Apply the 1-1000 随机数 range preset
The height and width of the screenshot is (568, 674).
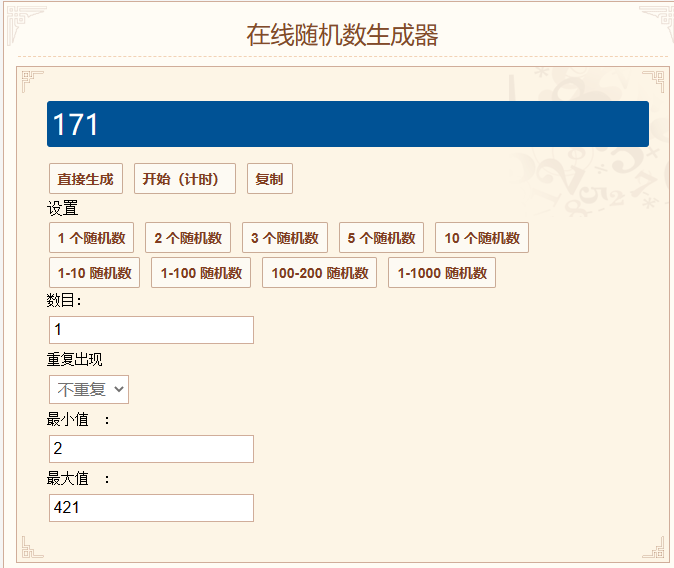pos(442,273)
